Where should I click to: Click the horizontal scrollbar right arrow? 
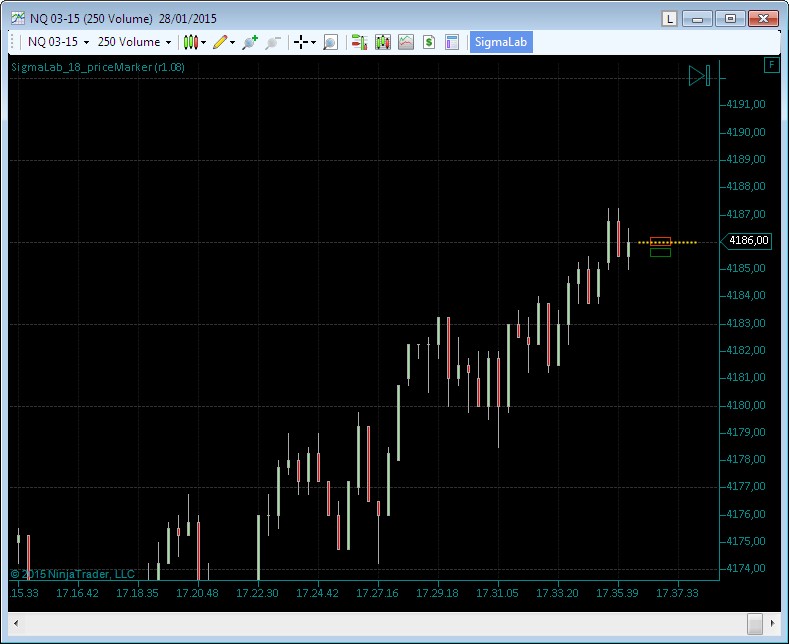(x=773, y=624)
